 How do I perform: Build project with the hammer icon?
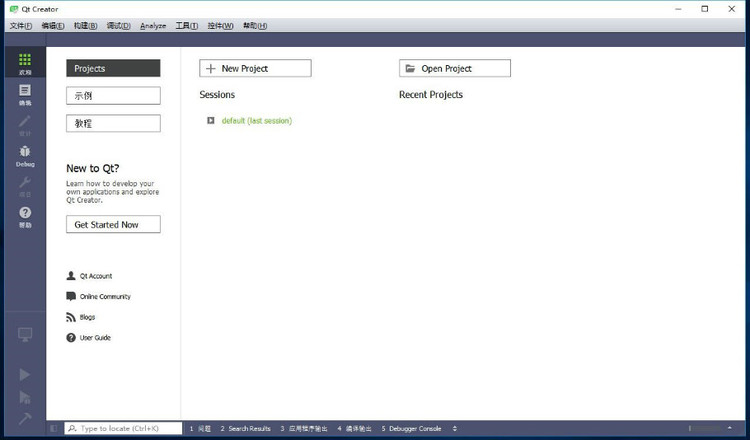pyautogui.click(x=24, y=418)
